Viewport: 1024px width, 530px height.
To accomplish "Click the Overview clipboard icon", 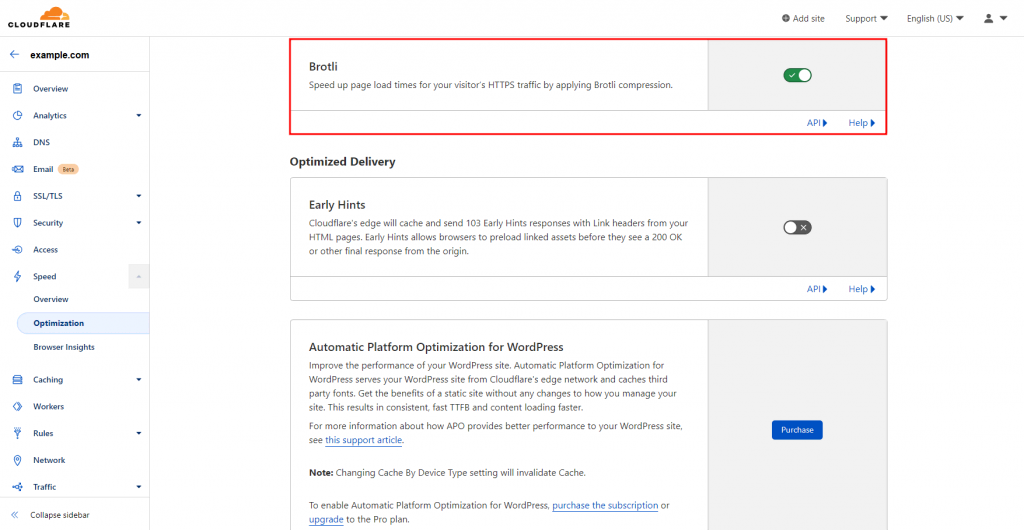I will point(18,89).
